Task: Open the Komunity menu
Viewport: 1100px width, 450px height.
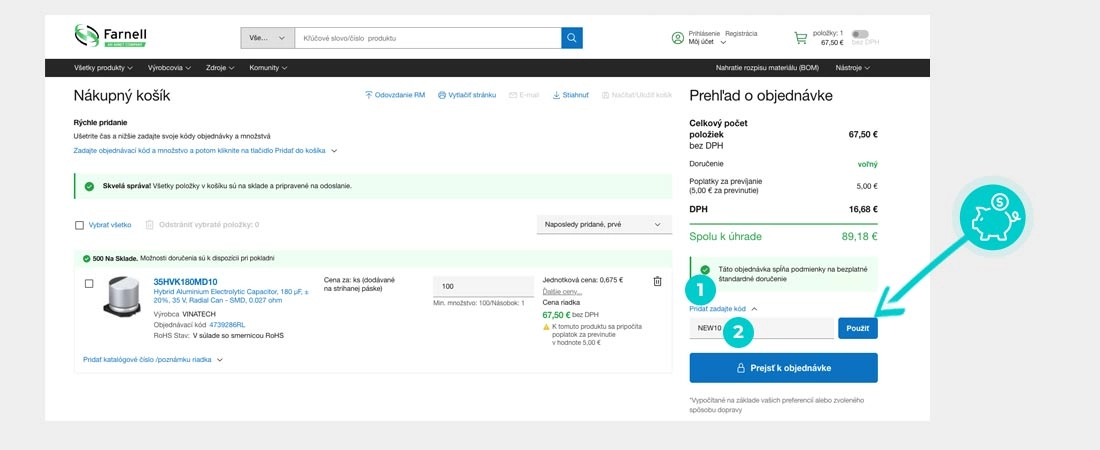Action: pos(268,68)
